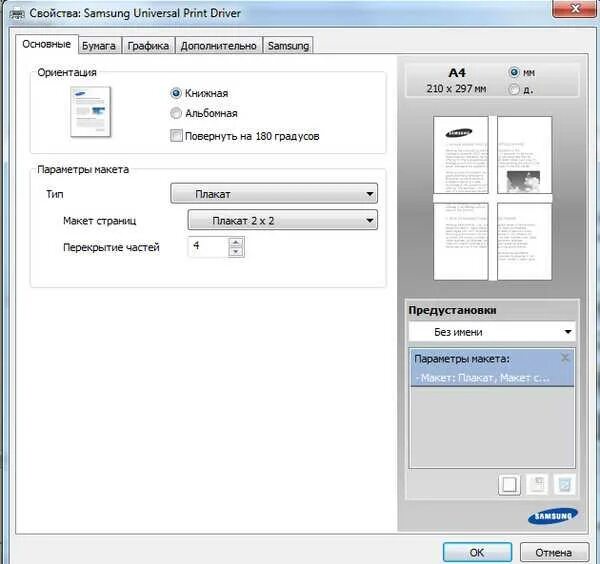
Task: Click the delete preset trash icon
Action: click(565, 485)
